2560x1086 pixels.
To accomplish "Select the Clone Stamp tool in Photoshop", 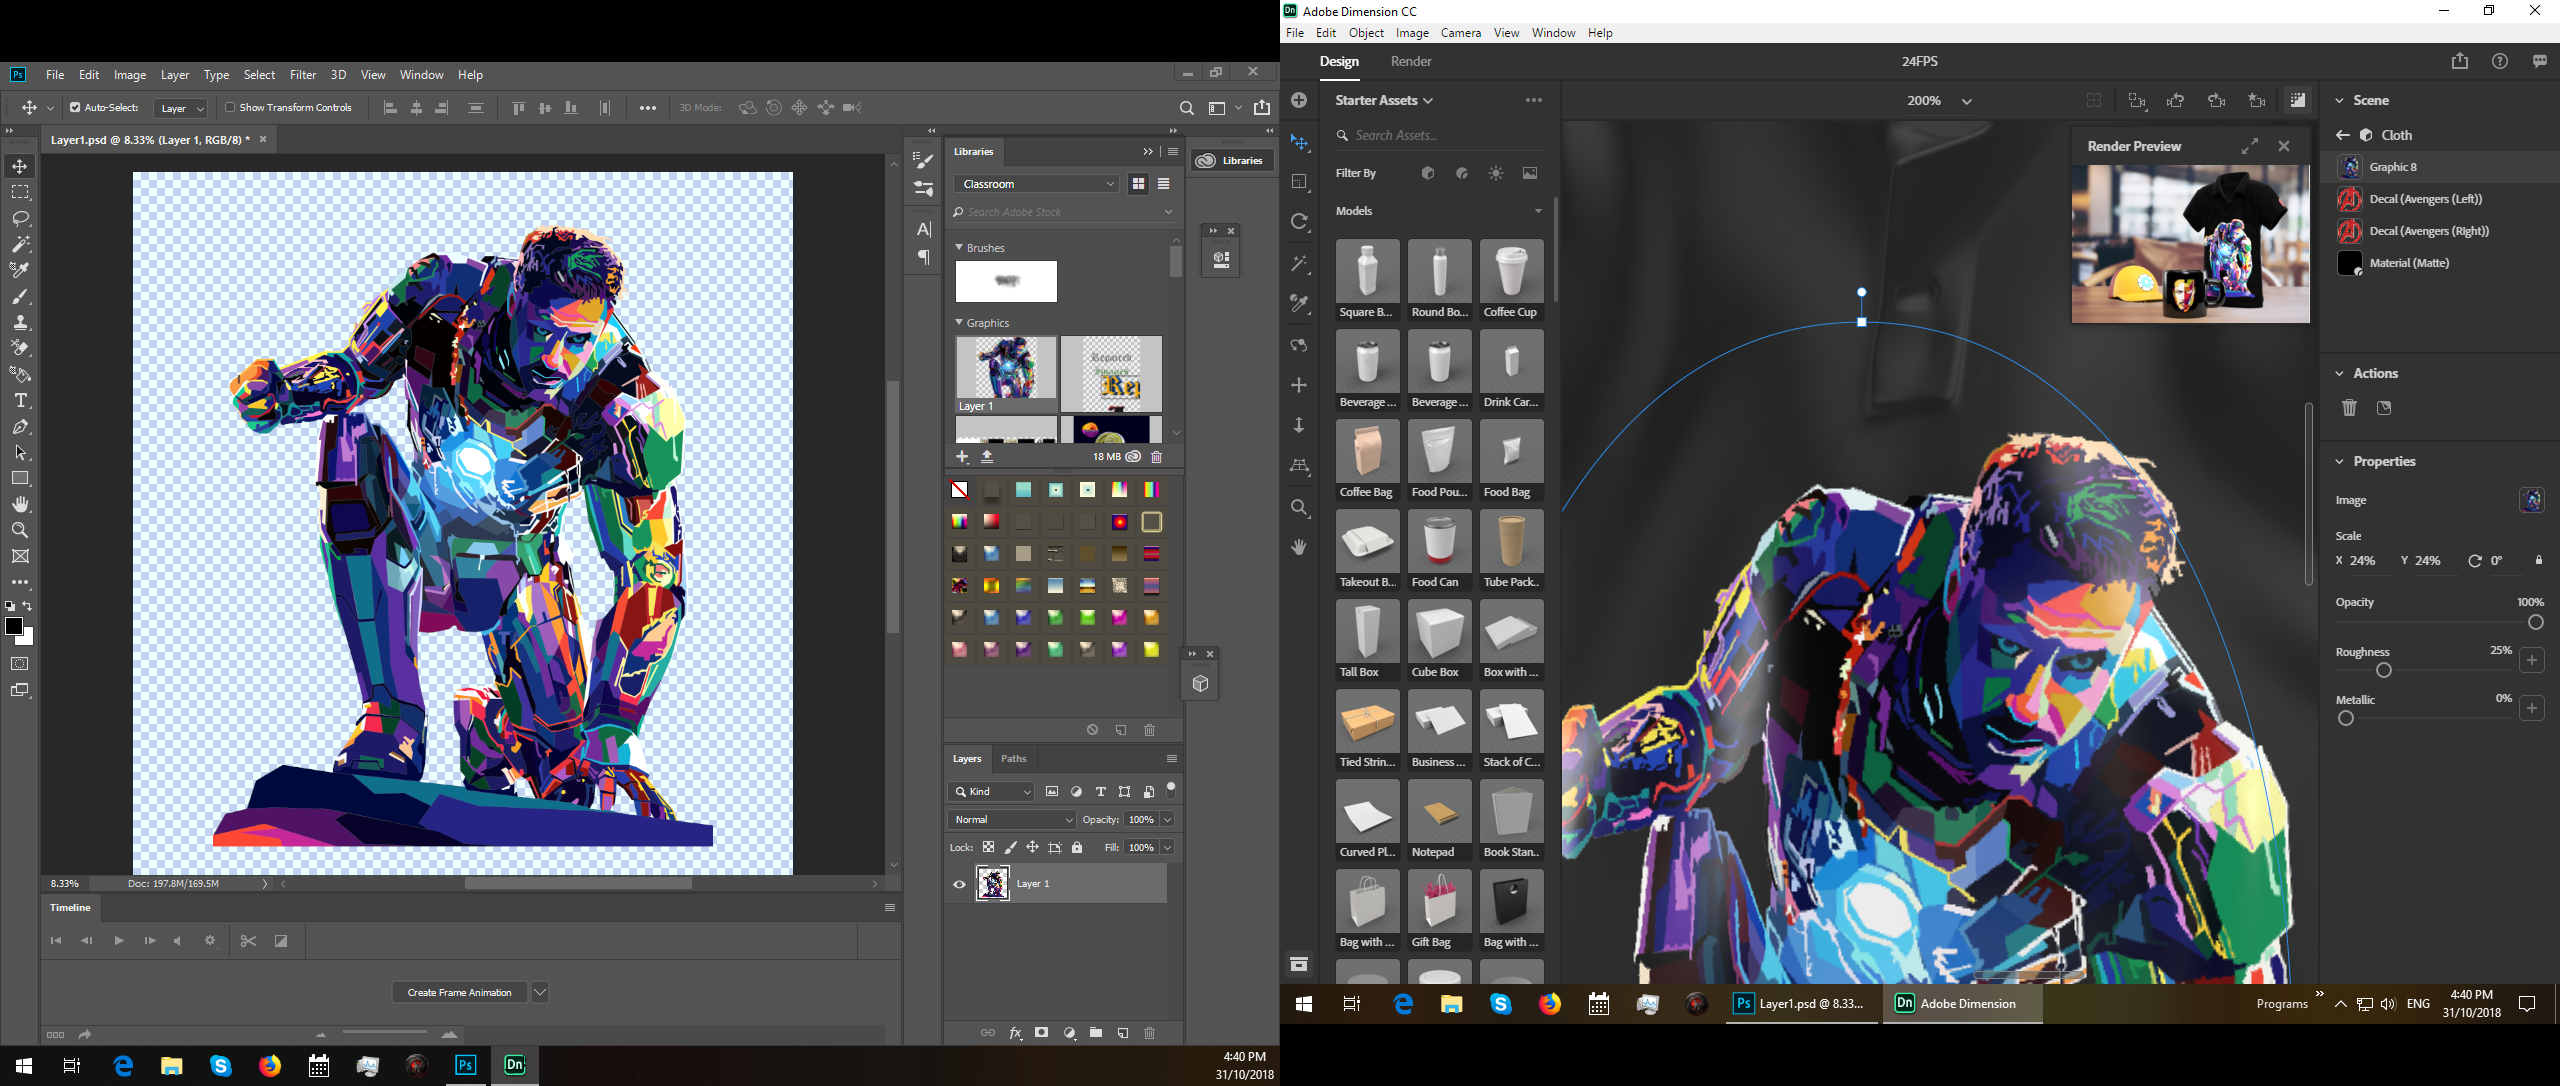I will (x=20, y=322).
